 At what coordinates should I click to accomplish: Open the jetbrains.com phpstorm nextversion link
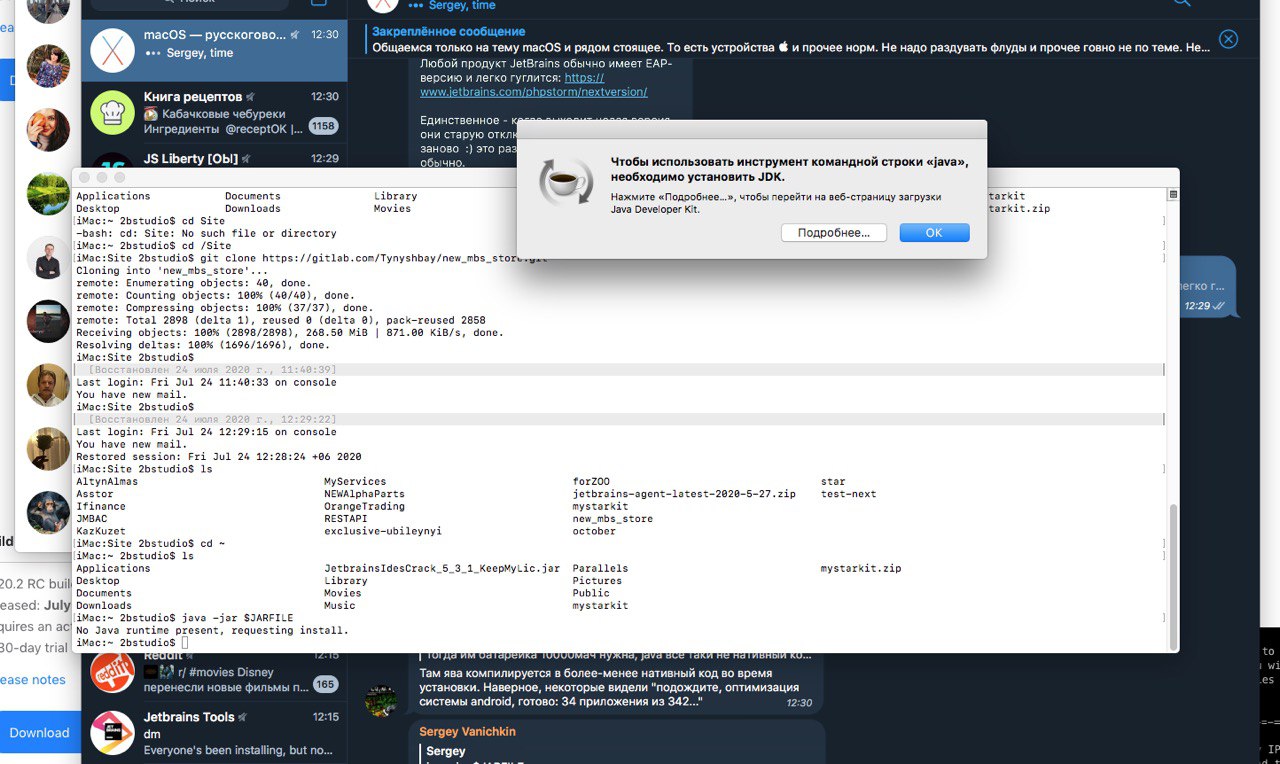(x=533, y=84)
